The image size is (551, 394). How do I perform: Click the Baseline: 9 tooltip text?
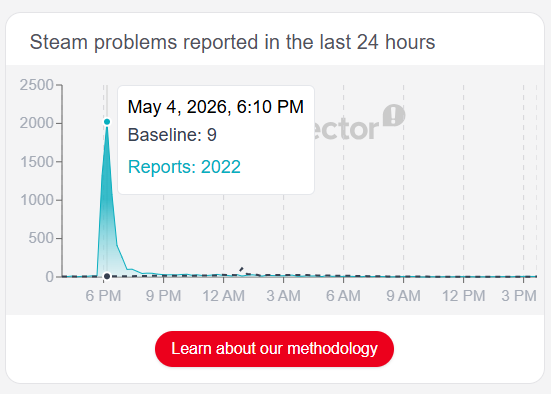tap(172, 135)
